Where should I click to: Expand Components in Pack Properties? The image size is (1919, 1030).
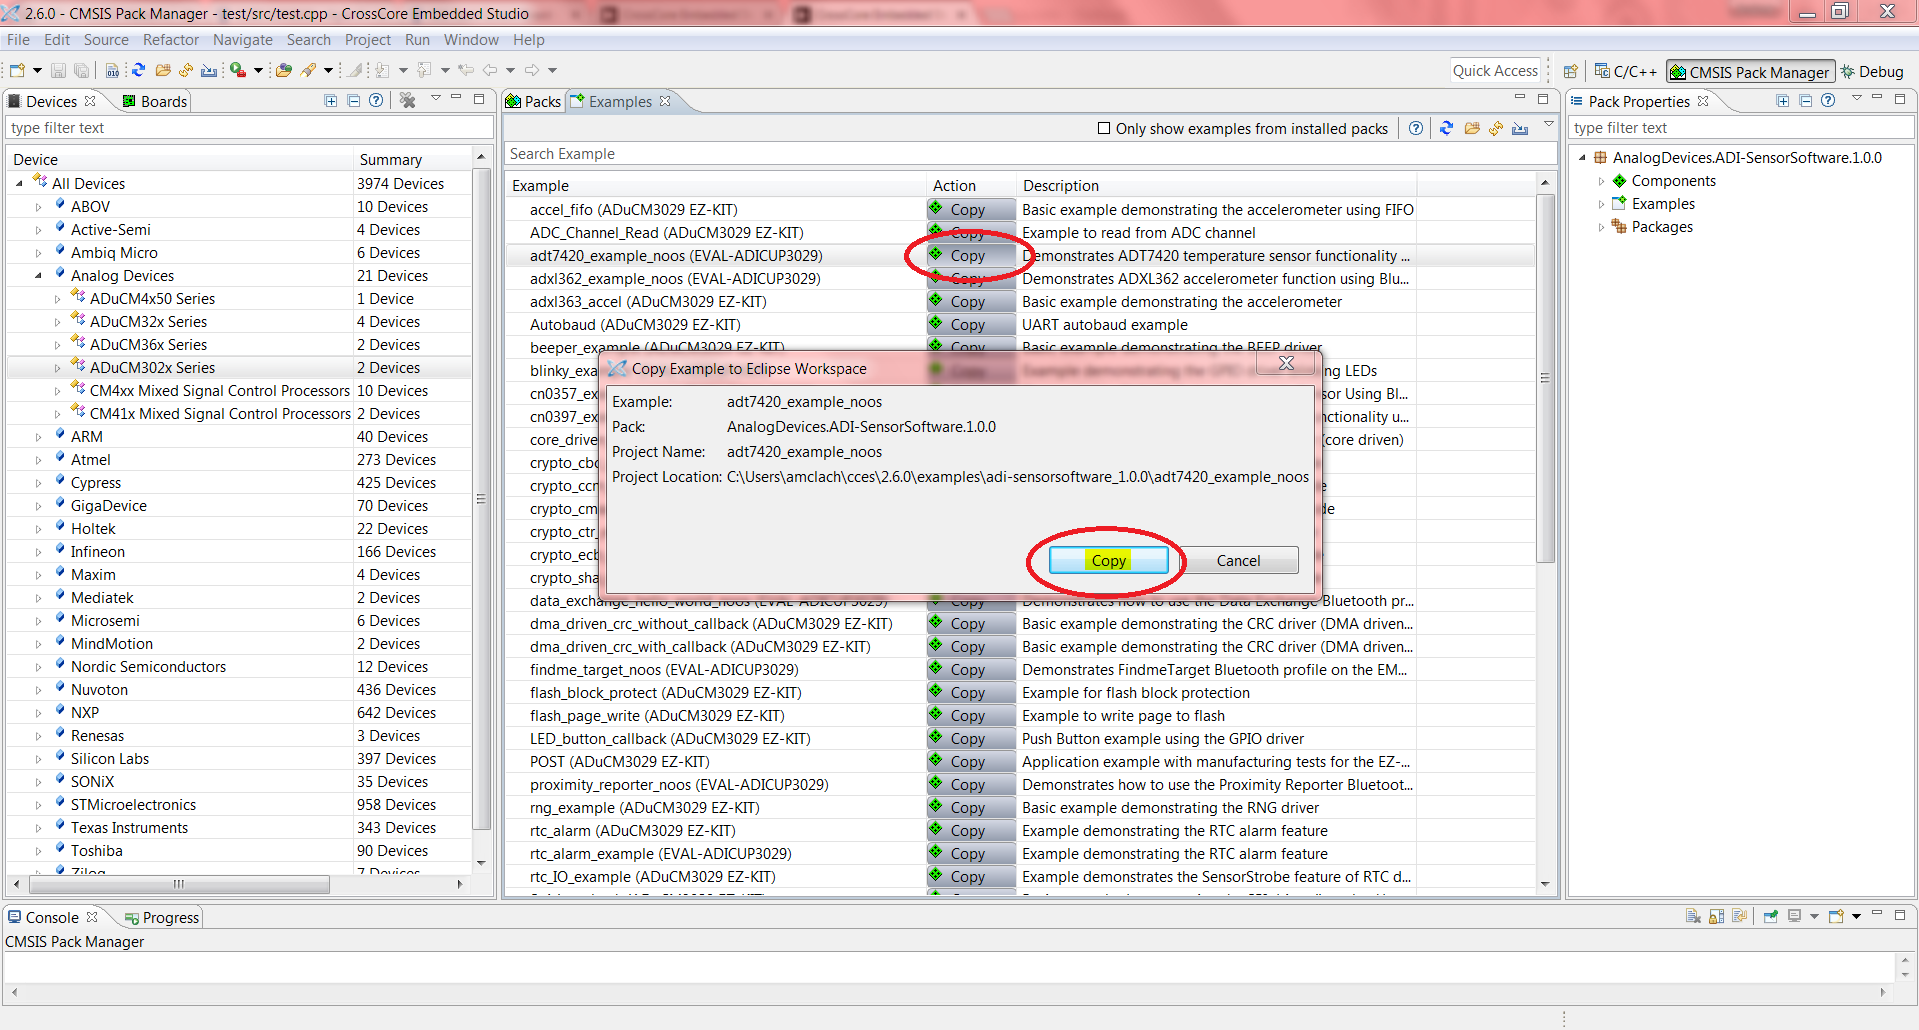coord(1601,181)
